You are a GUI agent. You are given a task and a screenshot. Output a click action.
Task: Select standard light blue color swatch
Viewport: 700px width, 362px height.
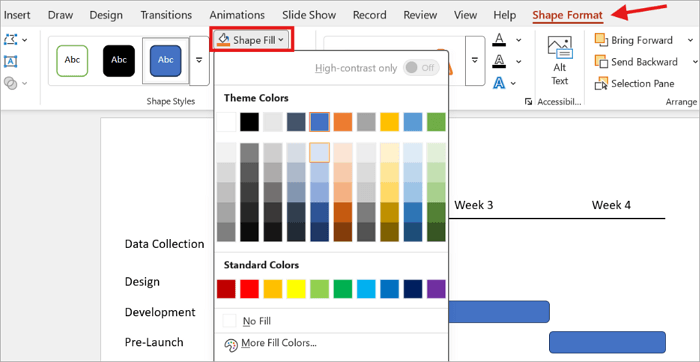coord(367,289)
